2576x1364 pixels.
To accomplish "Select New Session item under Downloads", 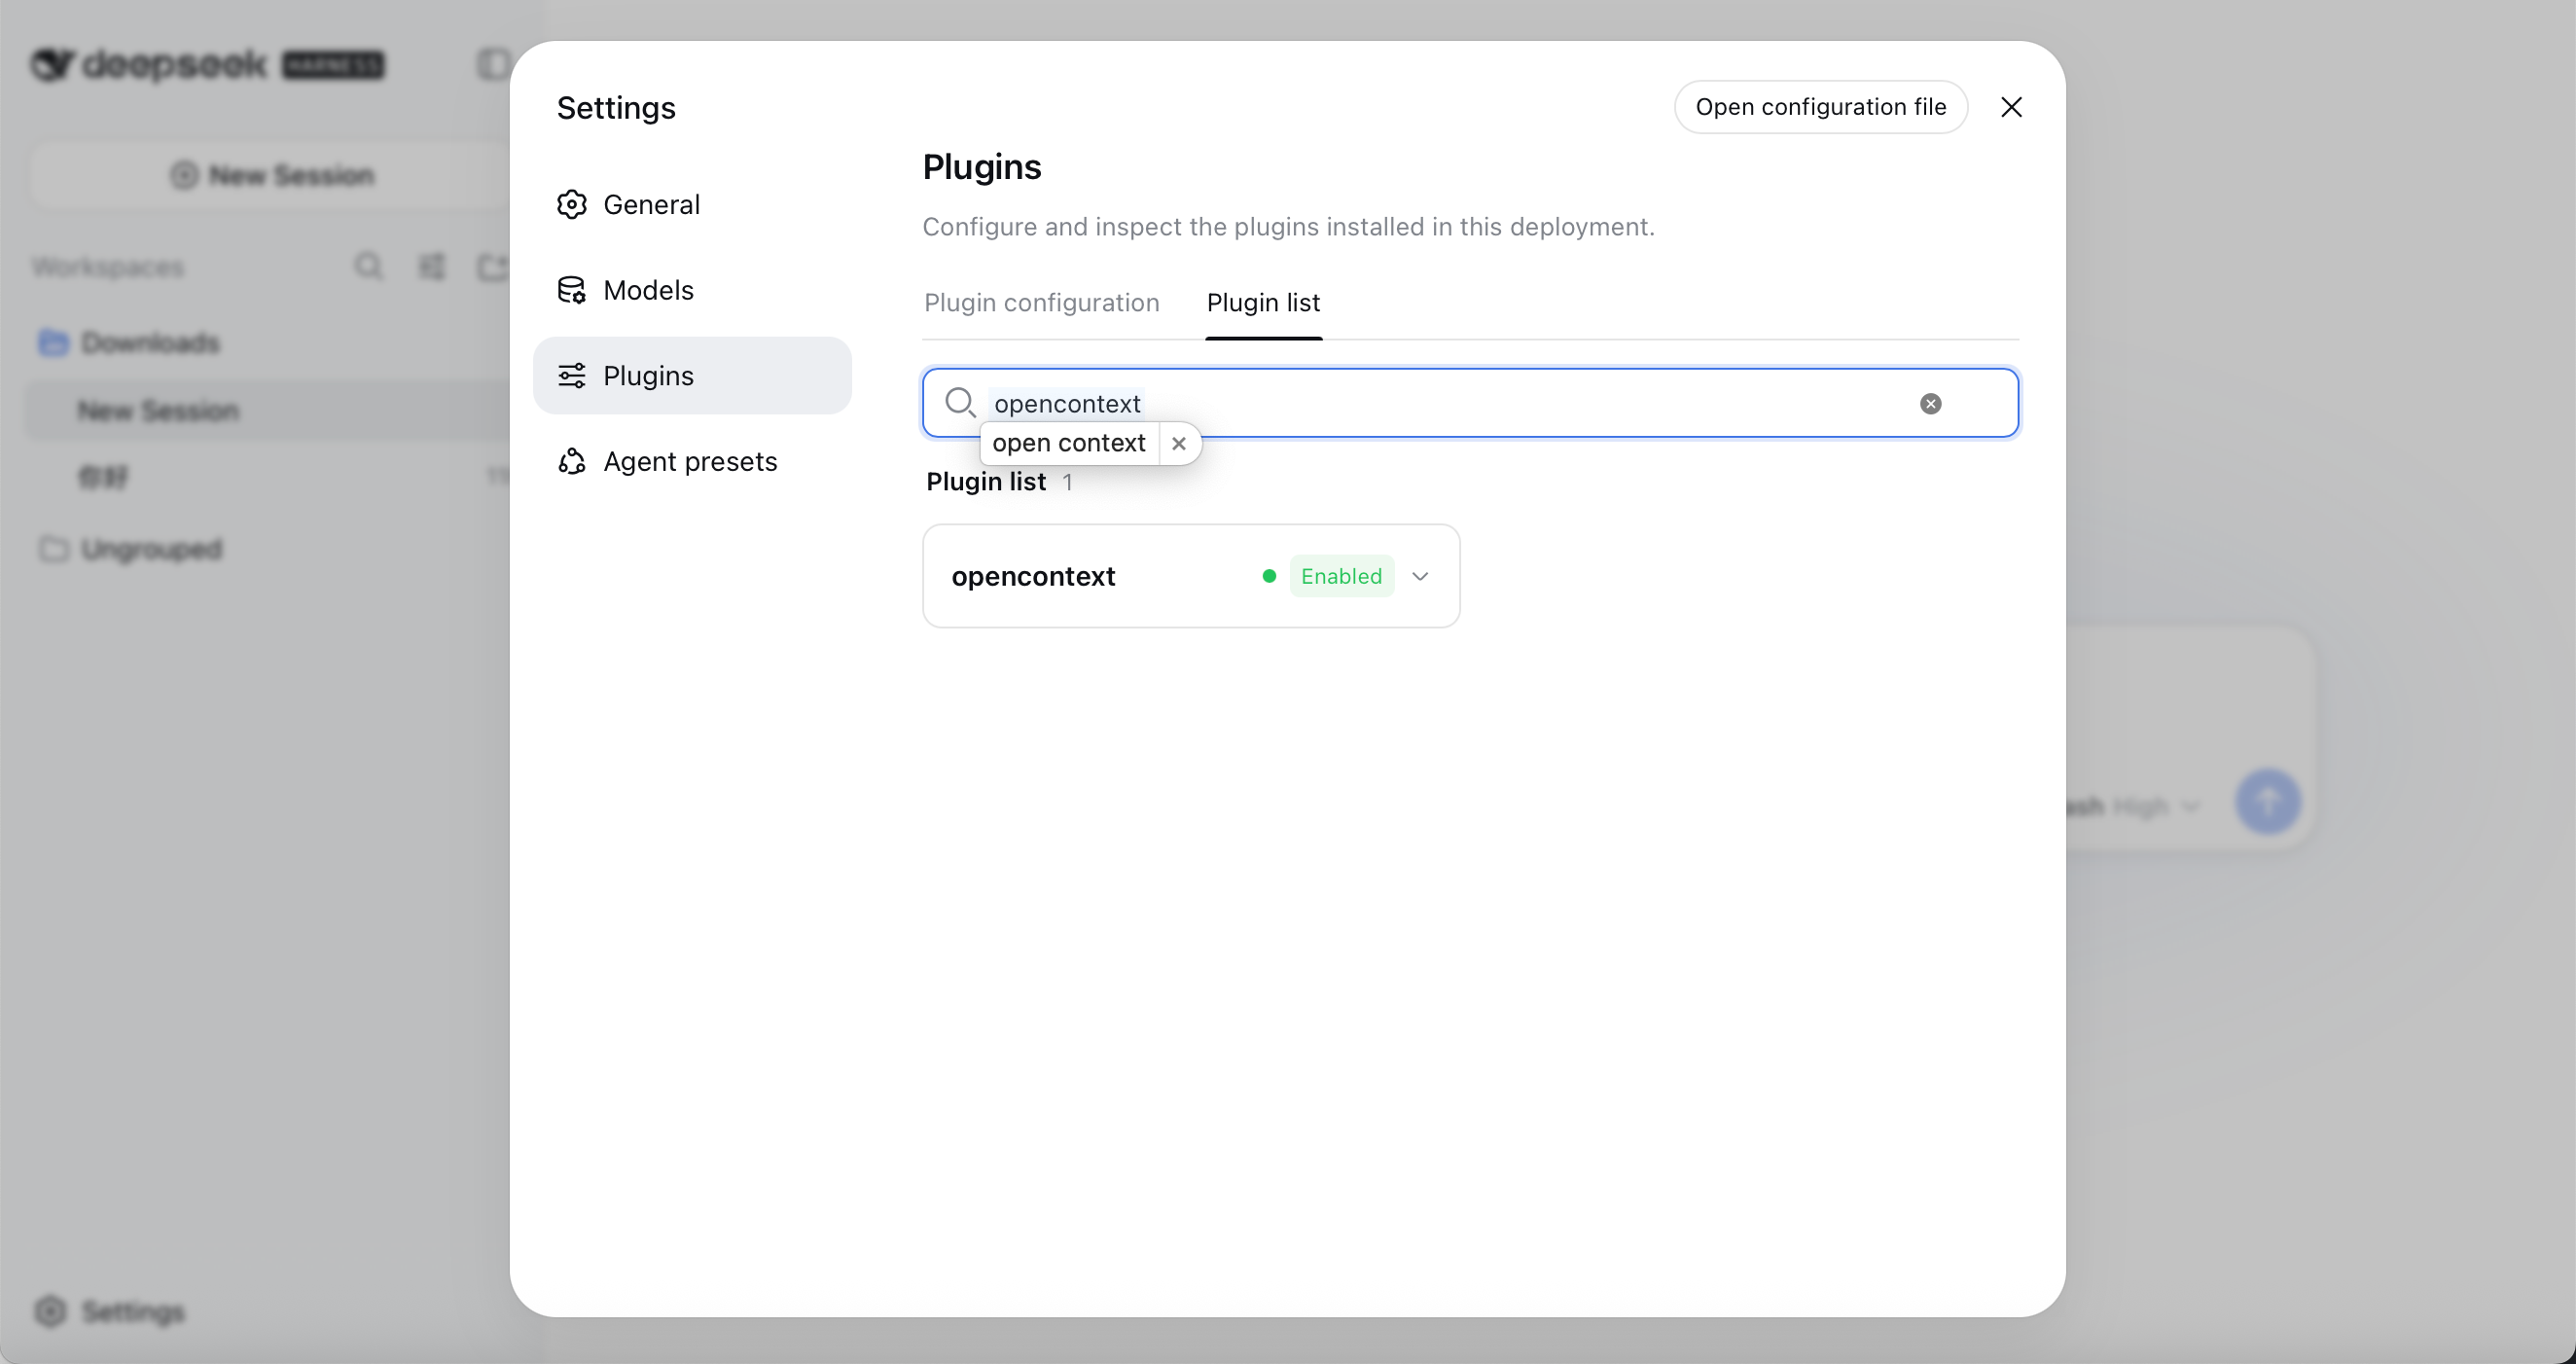I will pyautogui.click(x=158, y=410).
